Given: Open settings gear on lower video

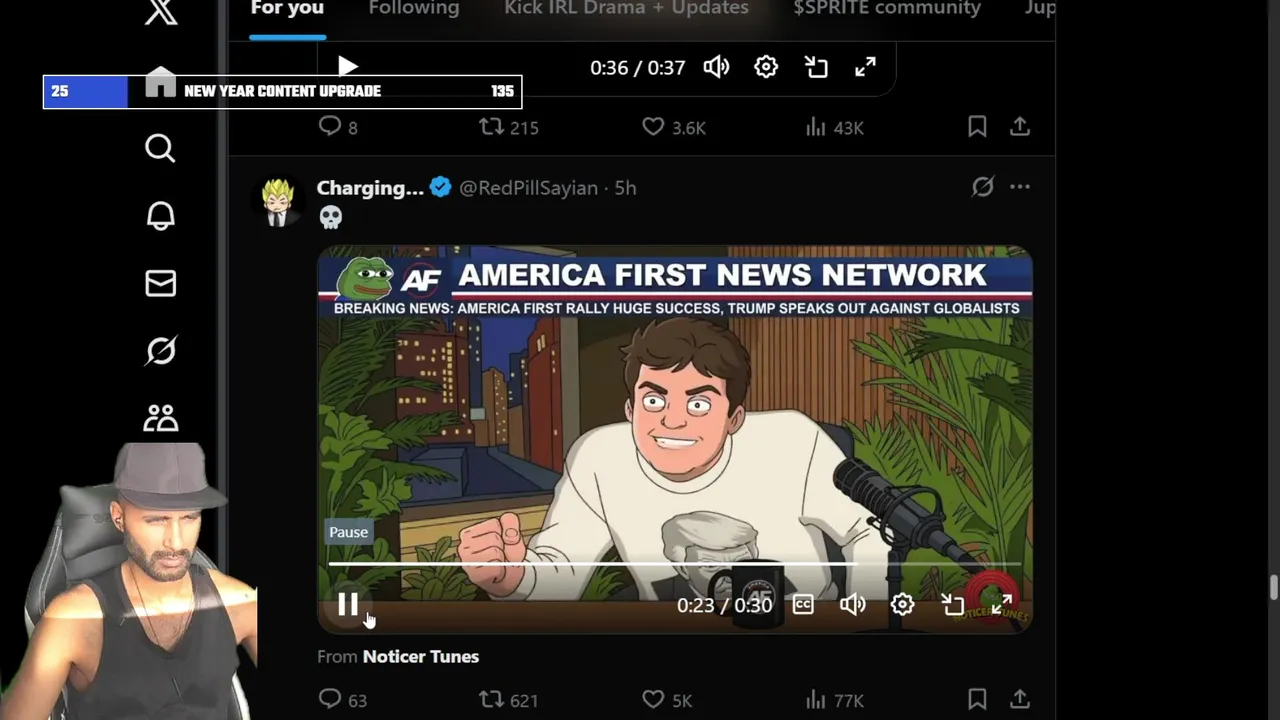Looking at the screenshot, I should 902,604.
